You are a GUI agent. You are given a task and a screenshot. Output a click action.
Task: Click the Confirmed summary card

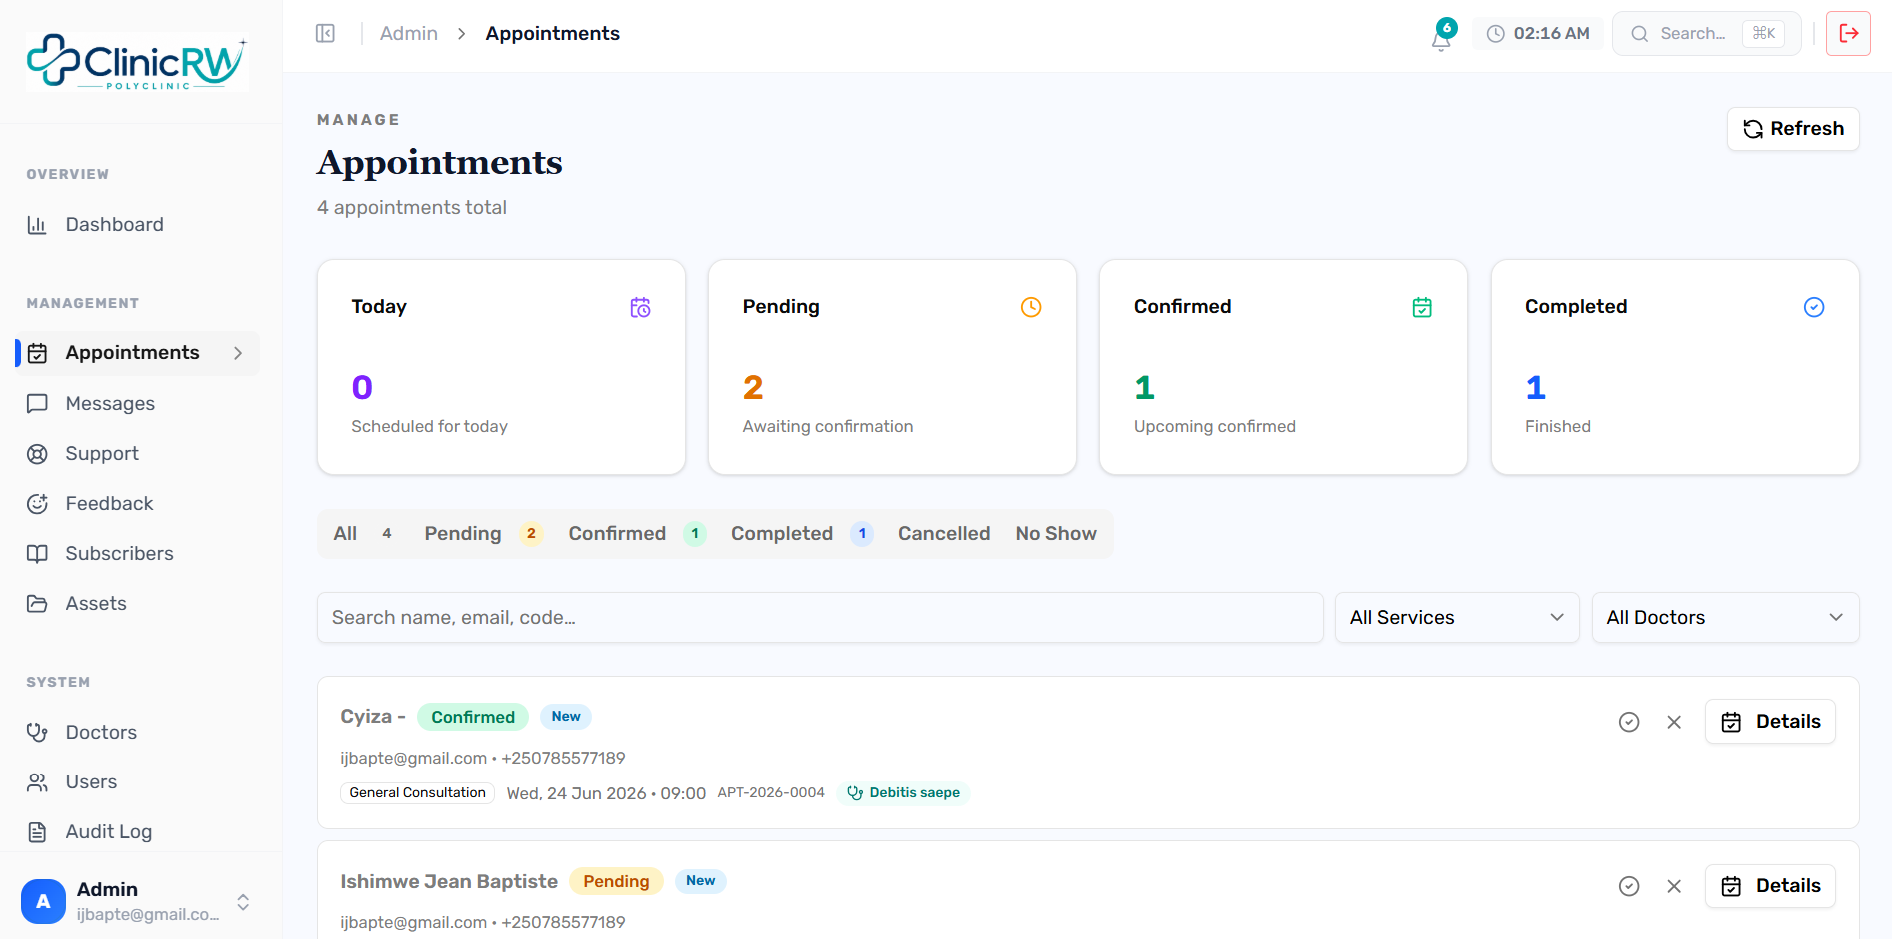tap(1283, 367)
